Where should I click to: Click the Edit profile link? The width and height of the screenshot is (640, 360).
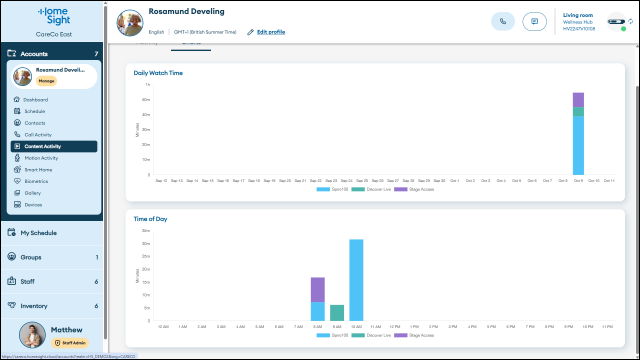[271, 32]
